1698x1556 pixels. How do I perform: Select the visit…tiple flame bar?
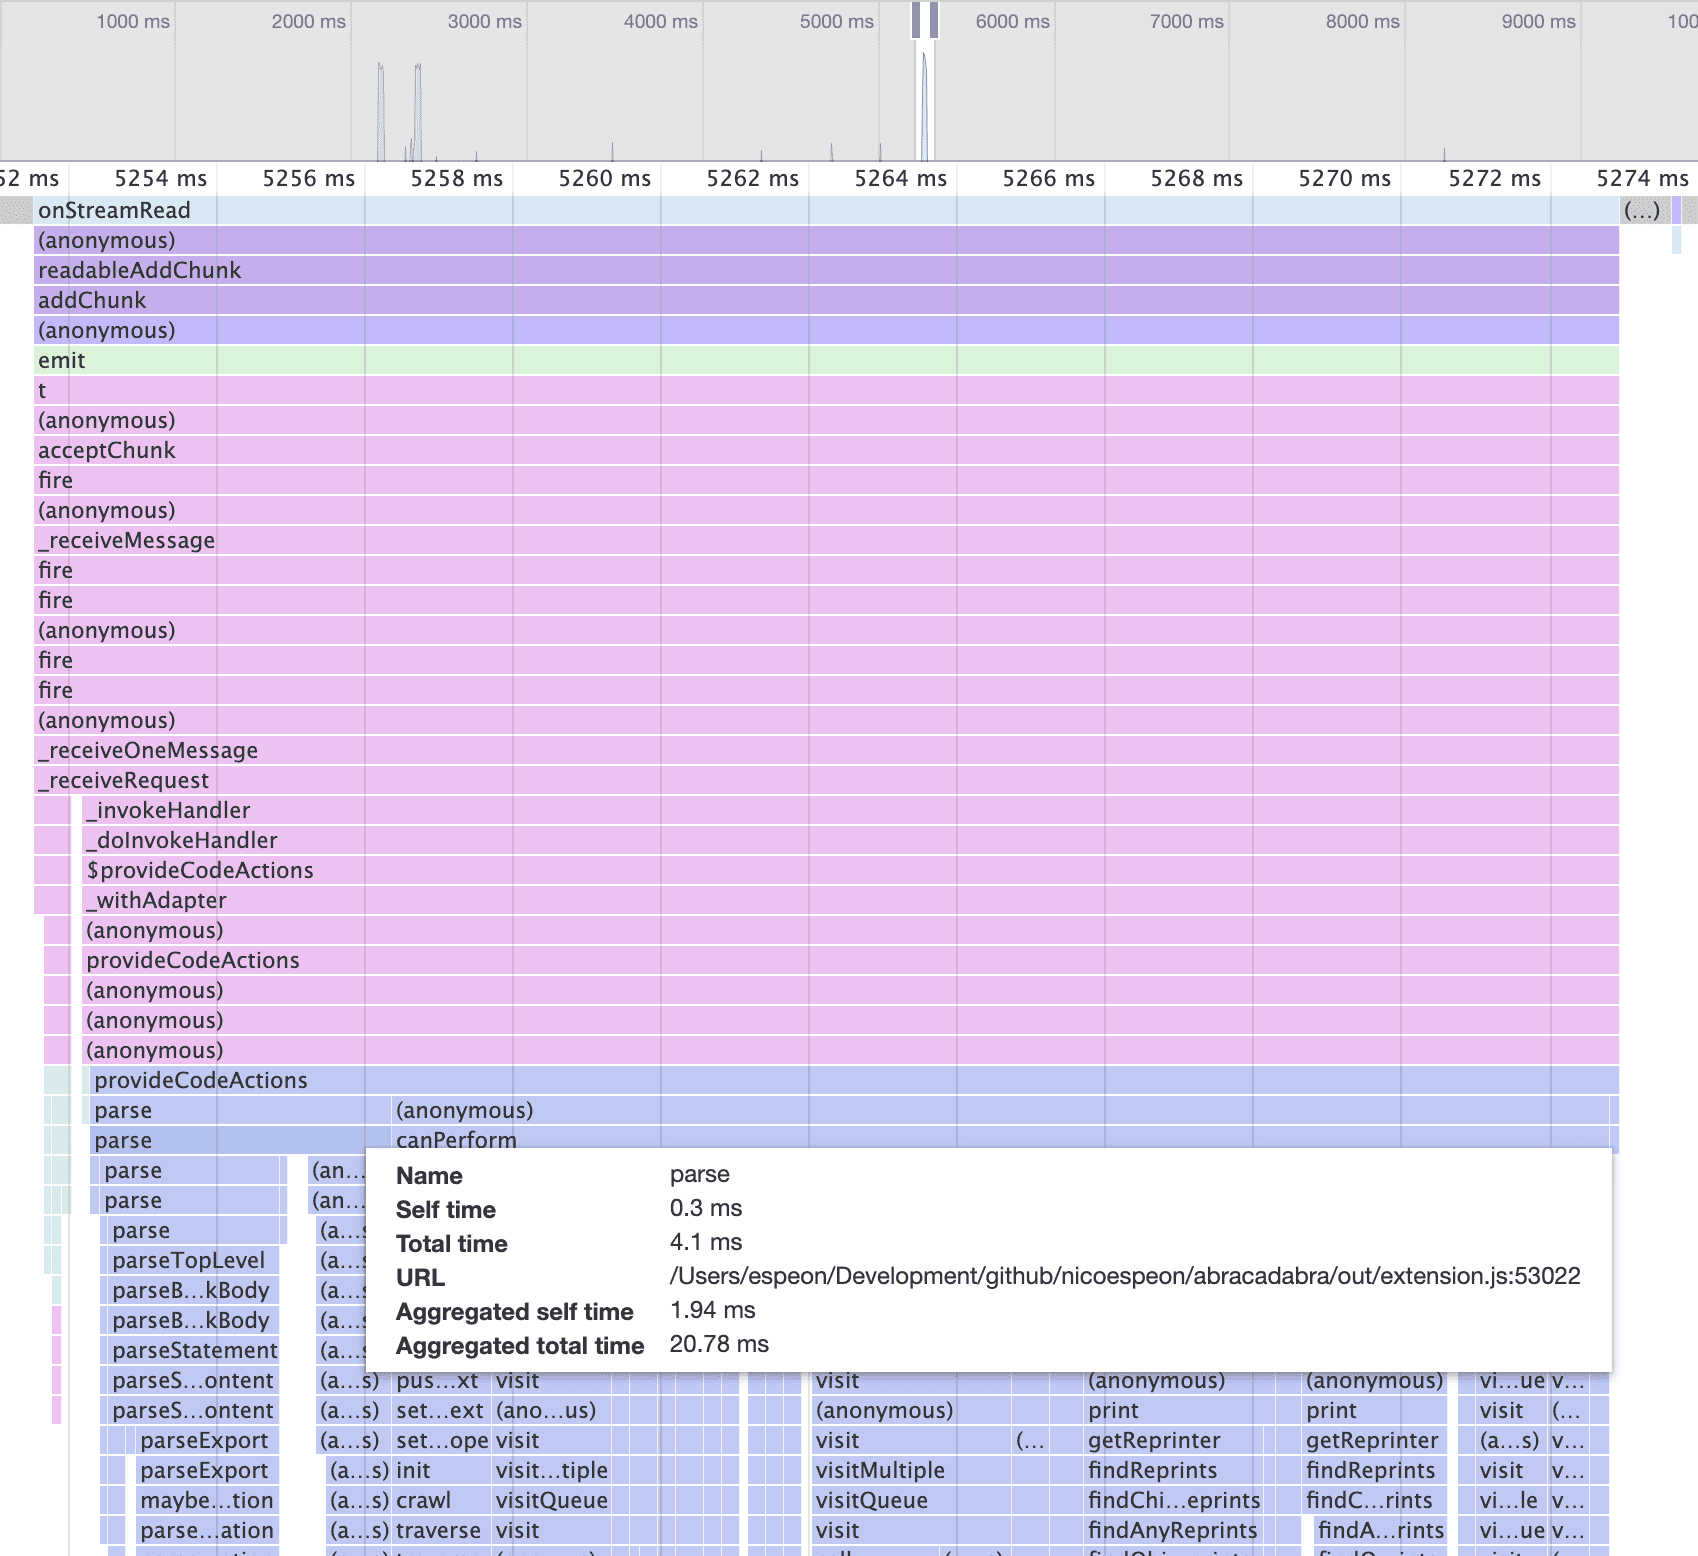click(551, 1470)
